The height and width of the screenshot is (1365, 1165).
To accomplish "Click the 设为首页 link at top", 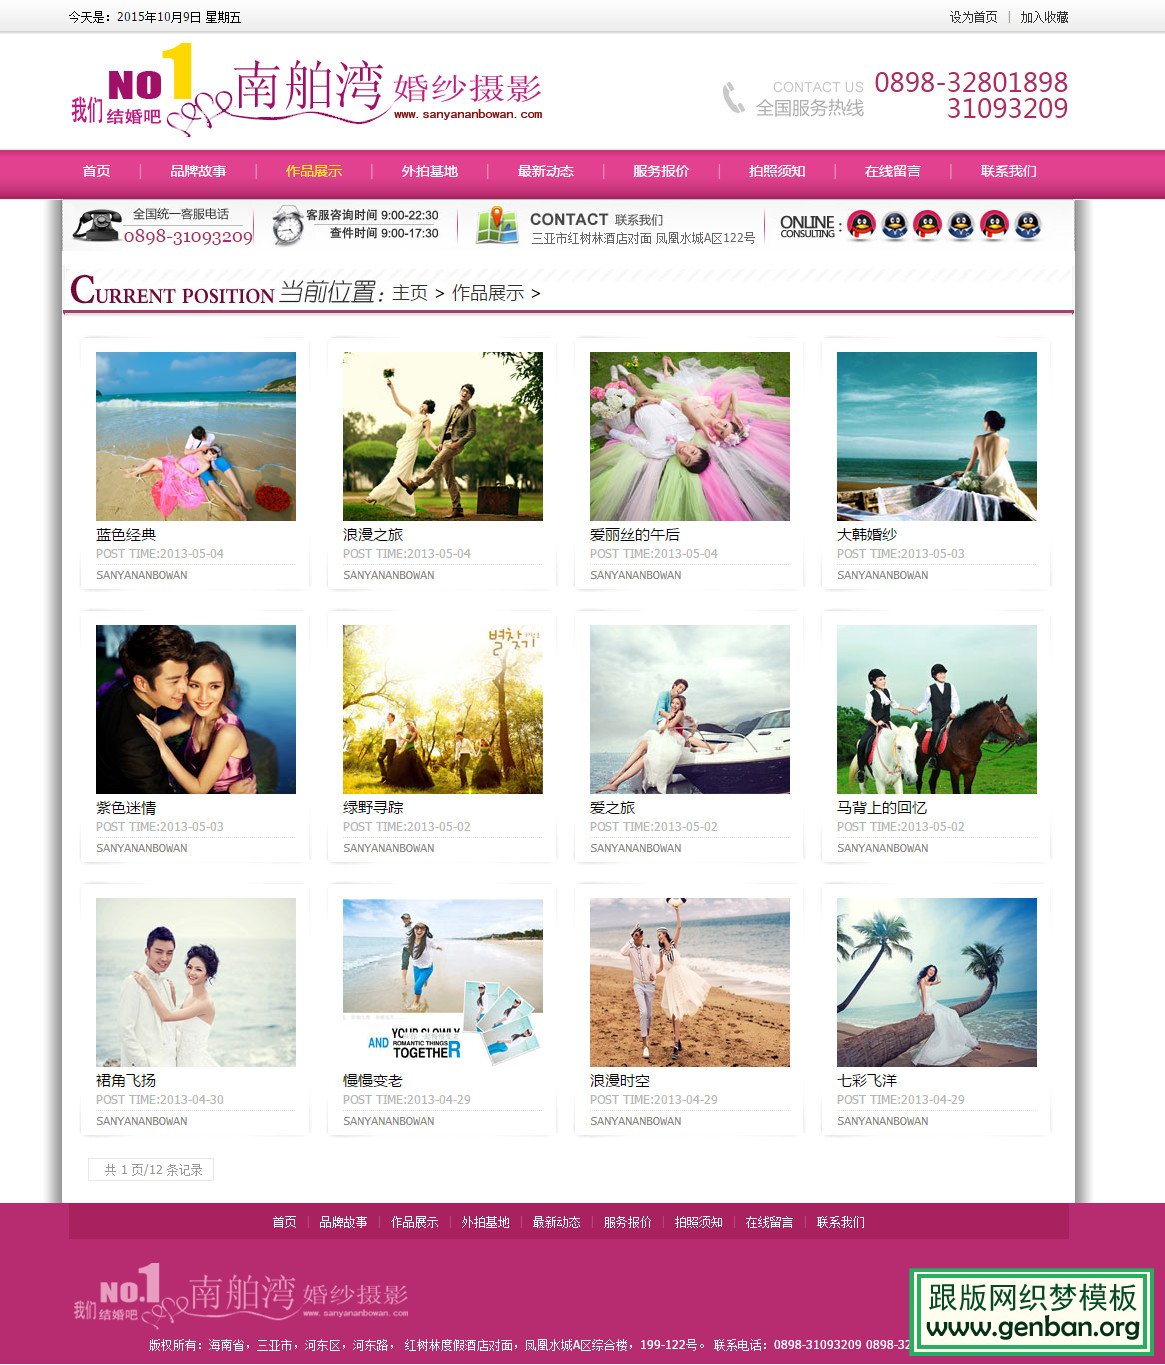I will [x=973, y=17].
